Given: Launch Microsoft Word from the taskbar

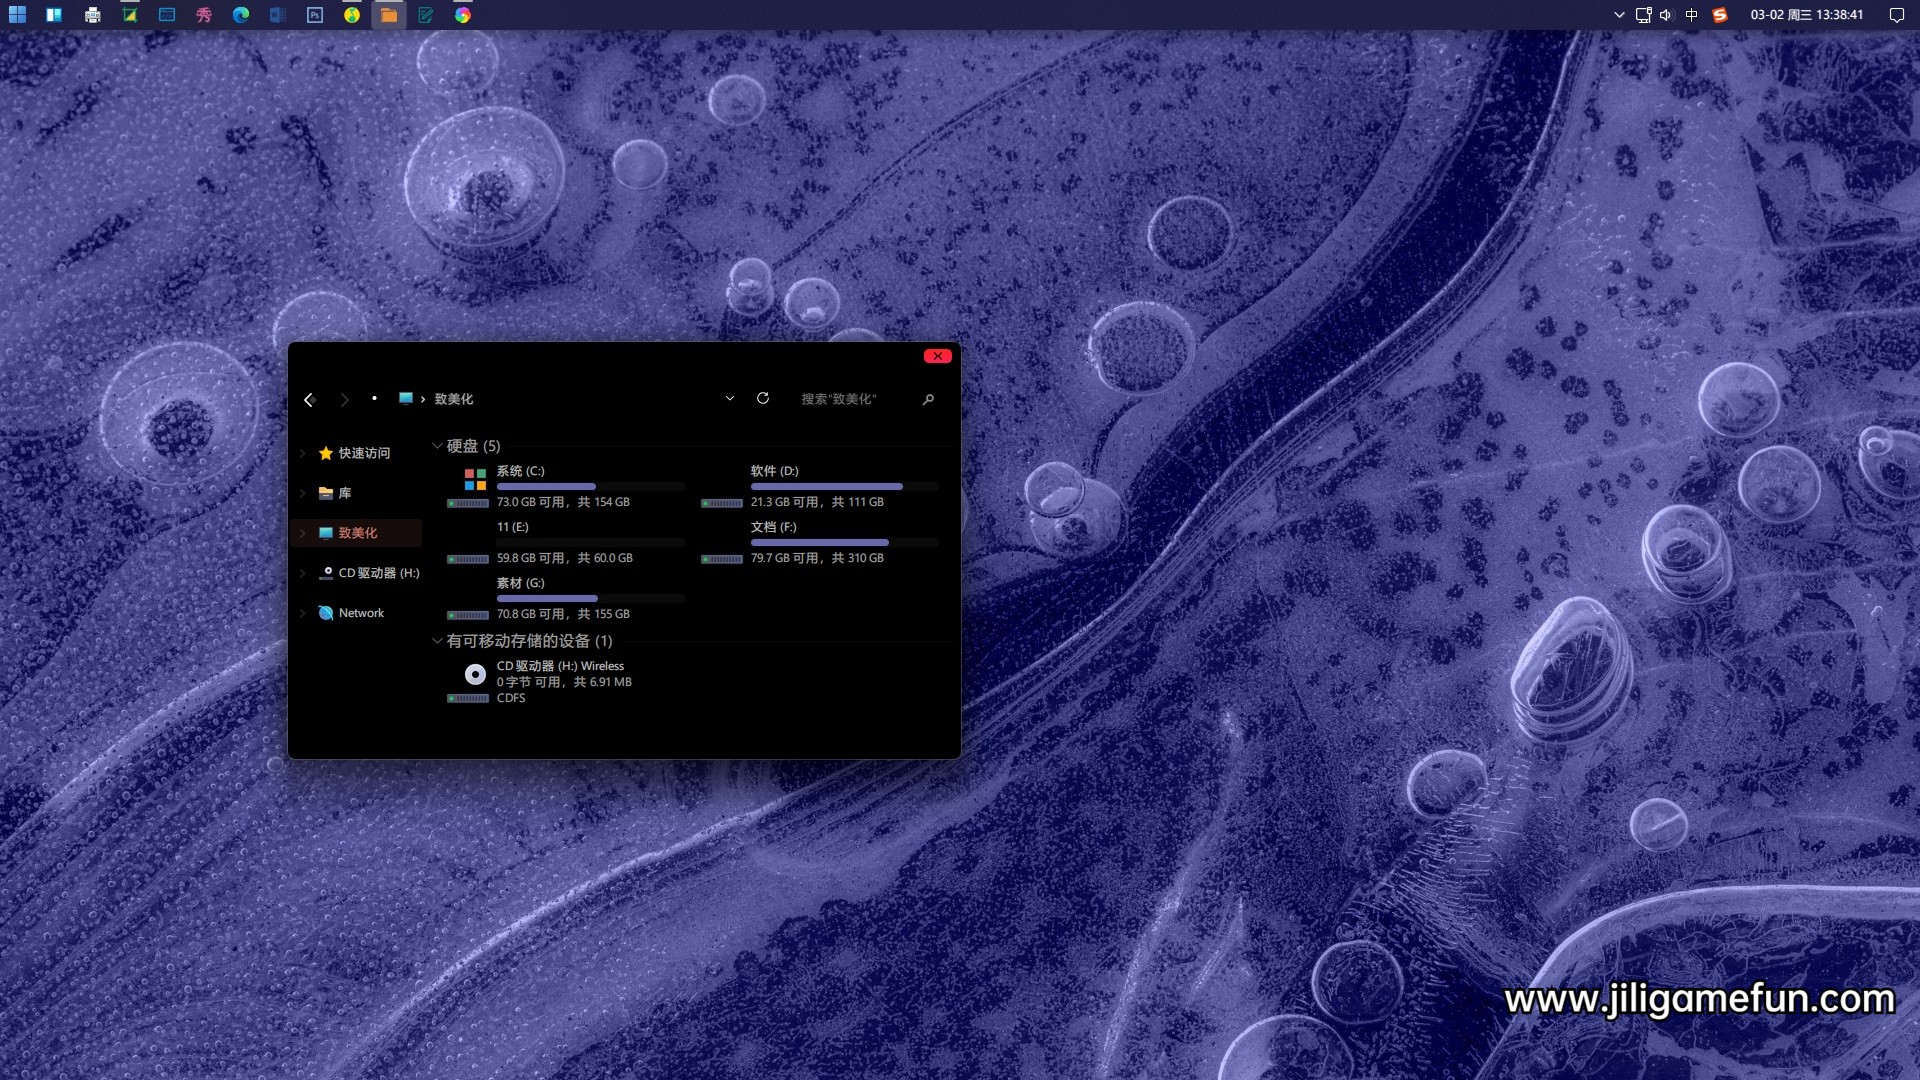Looking at the screenshot, I should (278, 15).
